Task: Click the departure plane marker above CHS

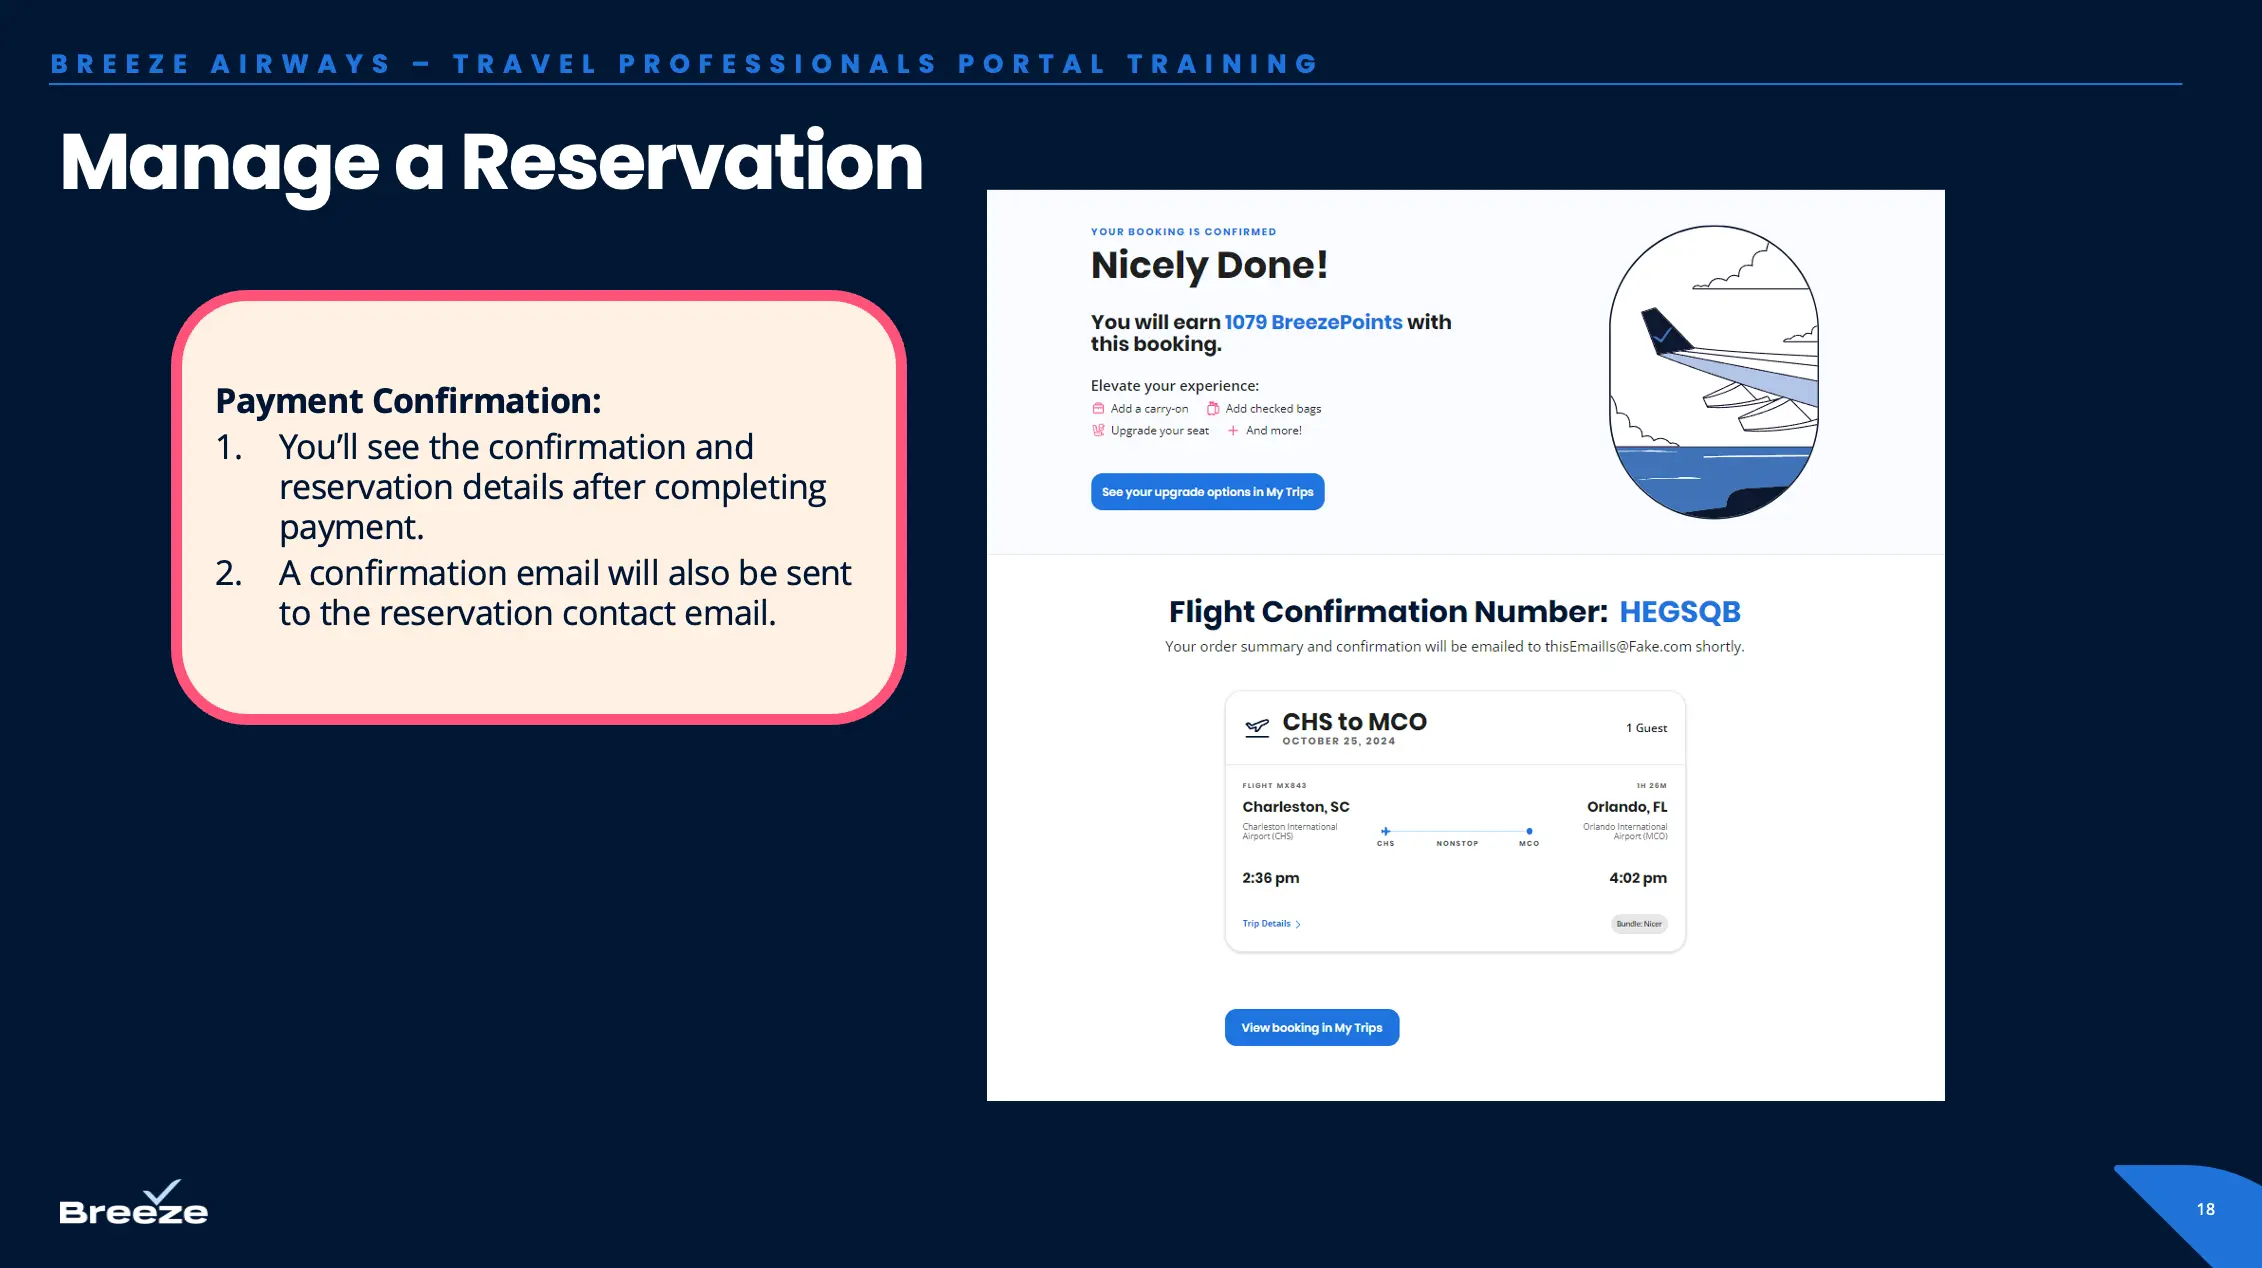Action: pos(1385,831)
